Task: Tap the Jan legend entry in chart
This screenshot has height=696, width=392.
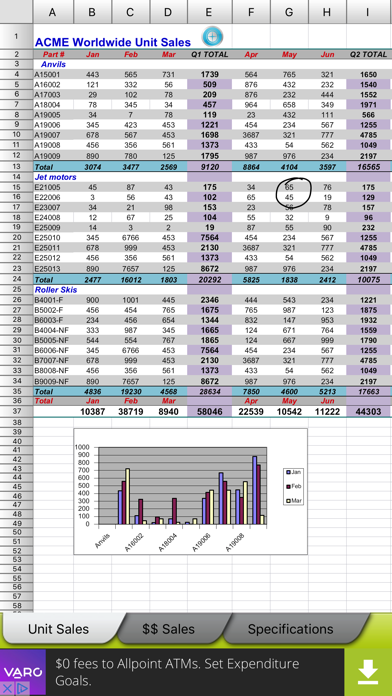Action: [x=293, y=472]
